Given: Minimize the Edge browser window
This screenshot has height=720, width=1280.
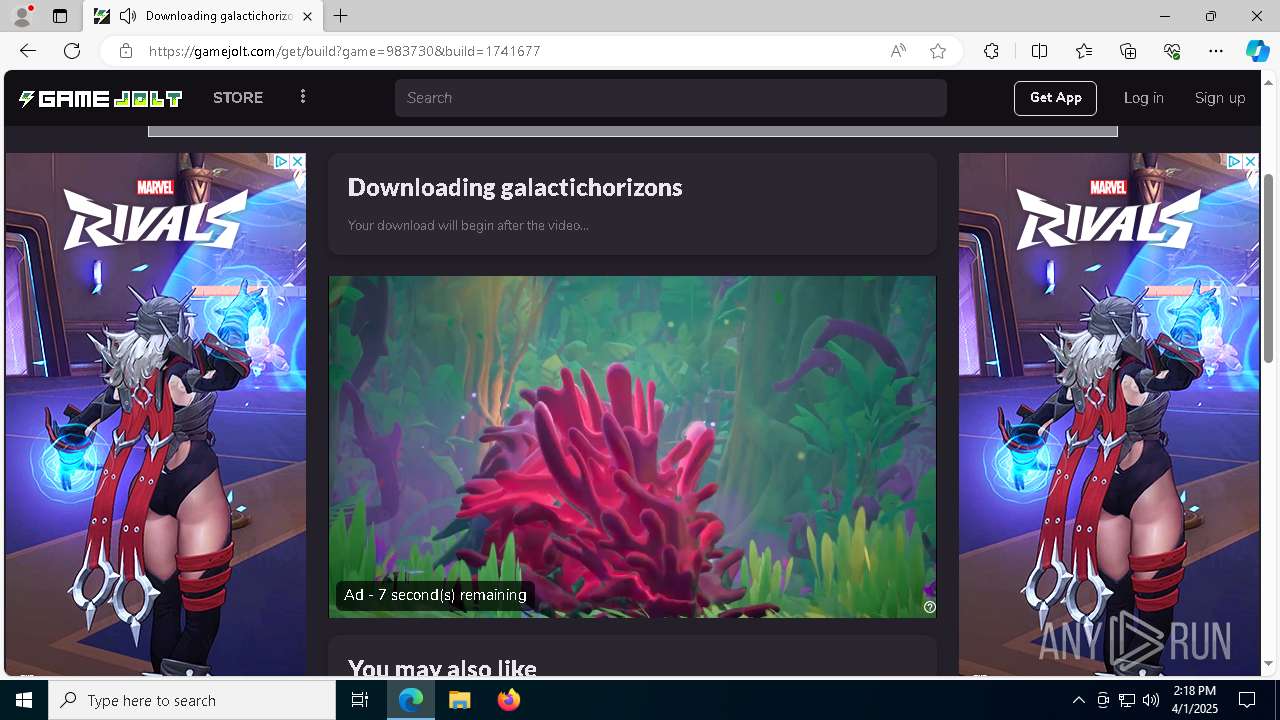Looking at the screenshot, I should 1164,16.
